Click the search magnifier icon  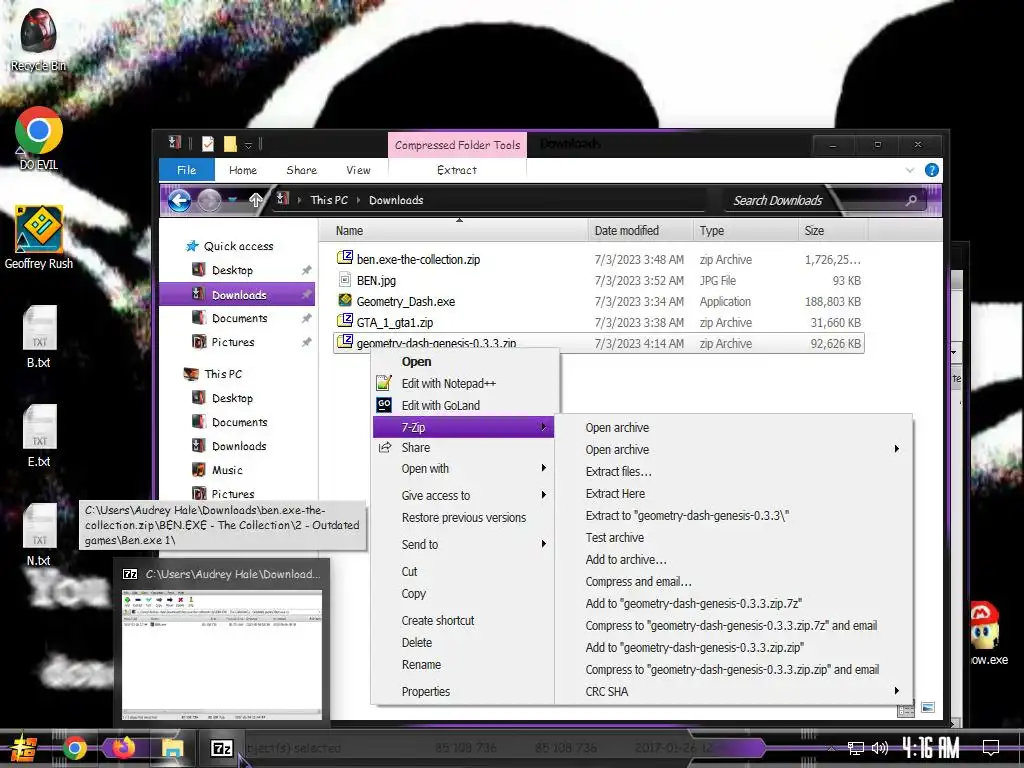click(911, 200)
